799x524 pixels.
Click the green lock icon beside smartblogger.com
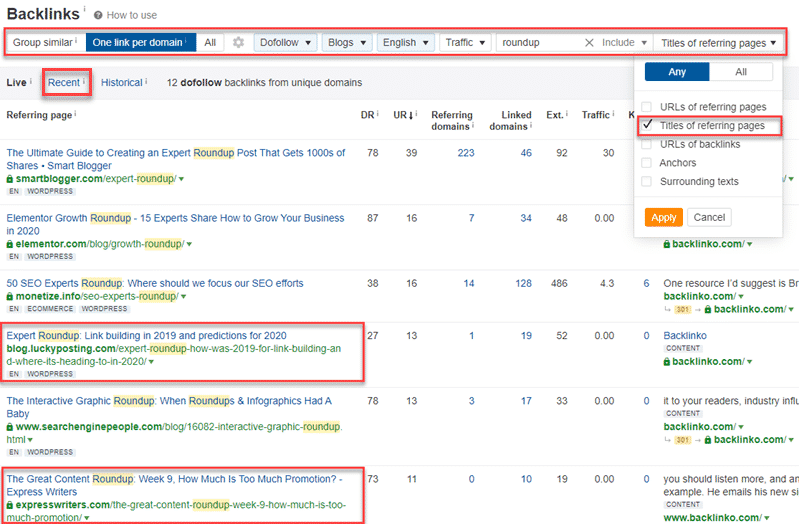pos(10,178)
